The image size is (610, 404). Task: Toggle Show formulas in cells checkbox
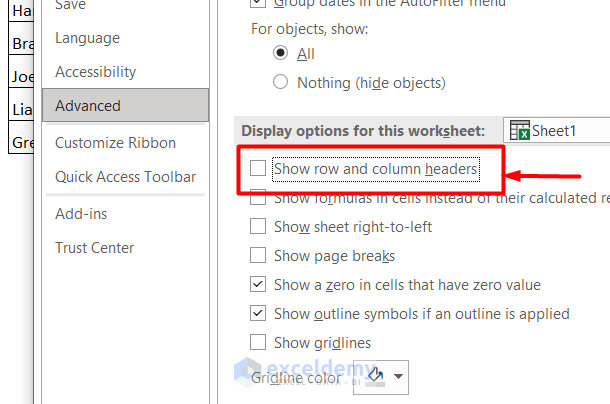[x=258, y=198]
